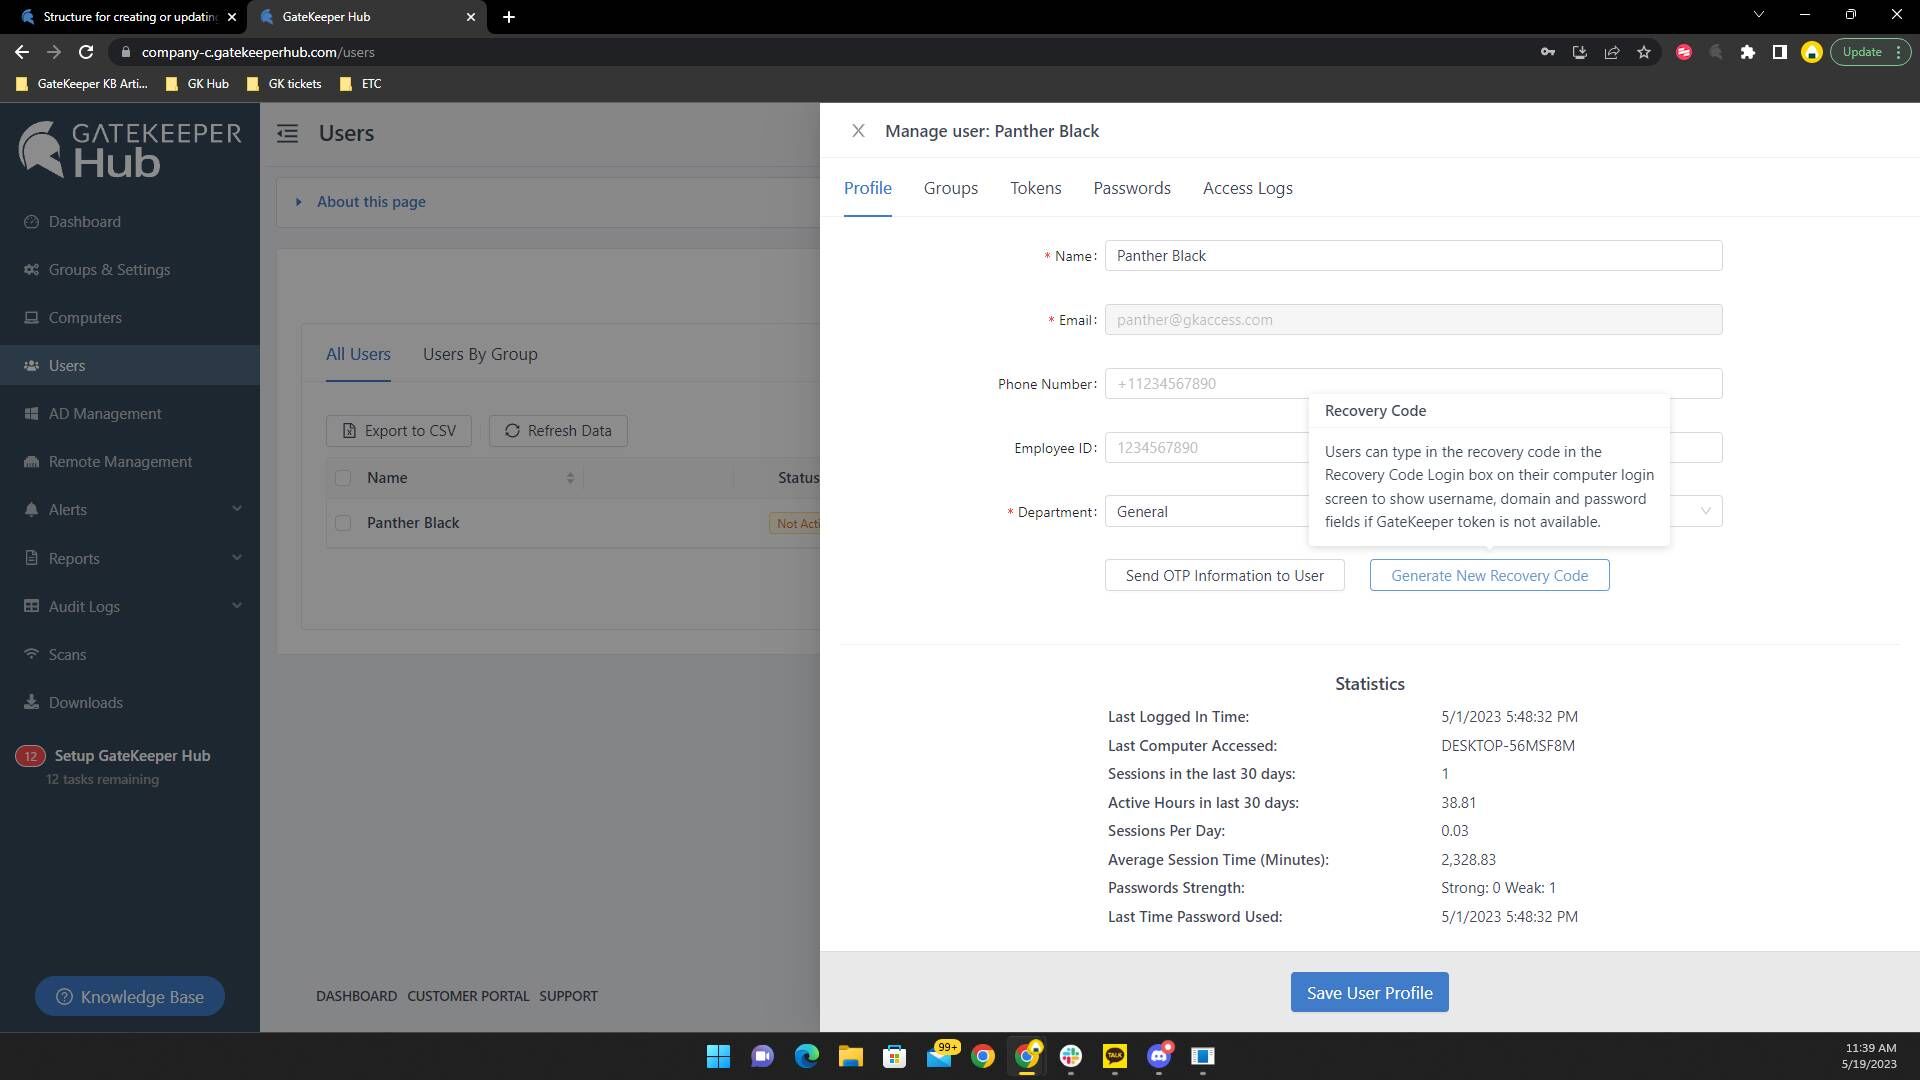1920x1080 pixels.
Task: Toggle the select-all checkbox in the table header
Action: tap(343, 478)
